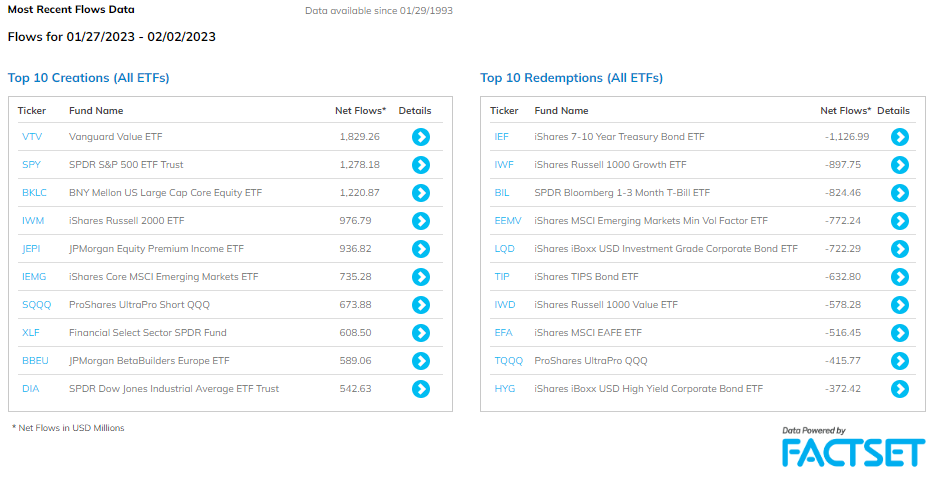Open details arrow for SPDR Bloomberg 1-3 Month T-Bill

[x=900, y=193]
